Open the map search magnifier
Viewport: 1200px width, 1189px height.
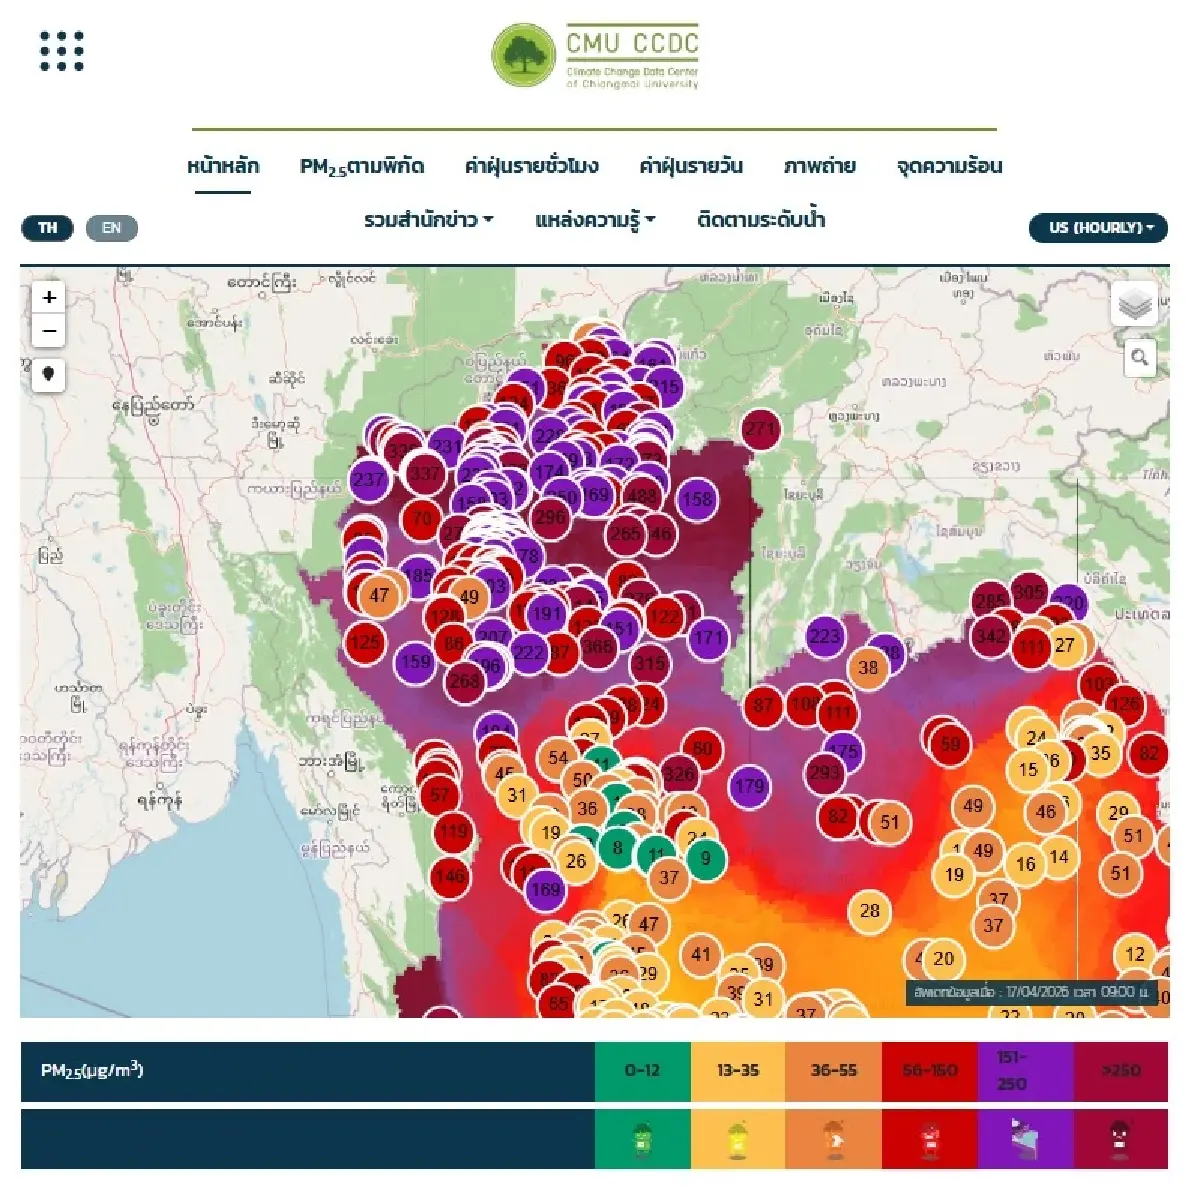1139,358
